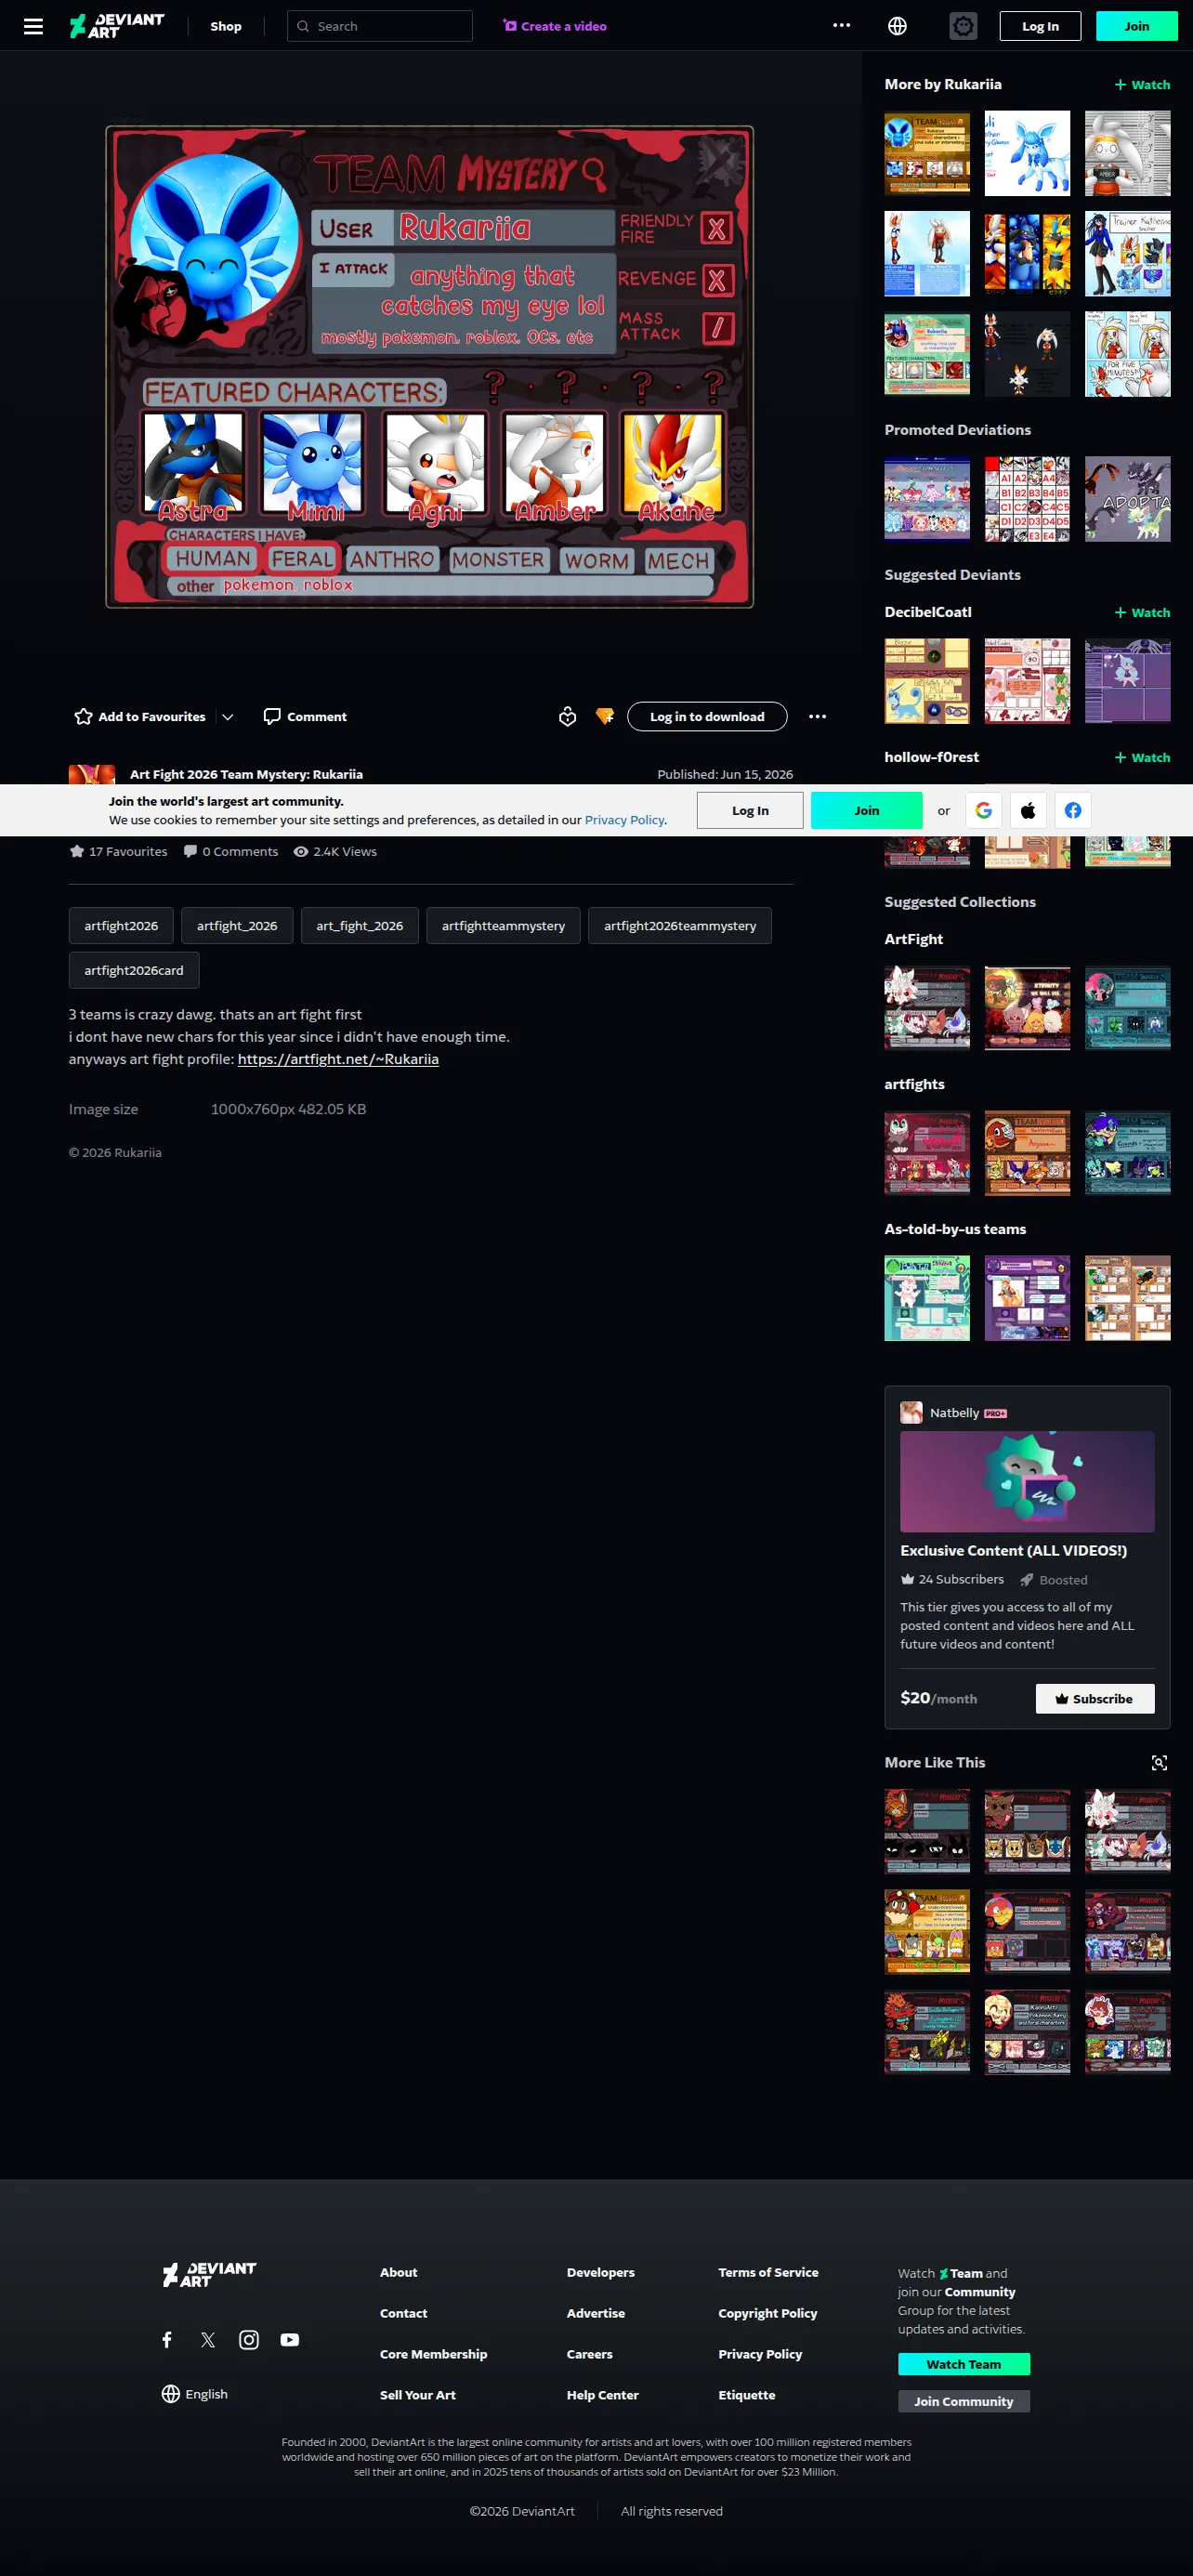1193x2576 pixels.
Task: Open the More Like This expand icon
Action: (x=1159, y=1763)
